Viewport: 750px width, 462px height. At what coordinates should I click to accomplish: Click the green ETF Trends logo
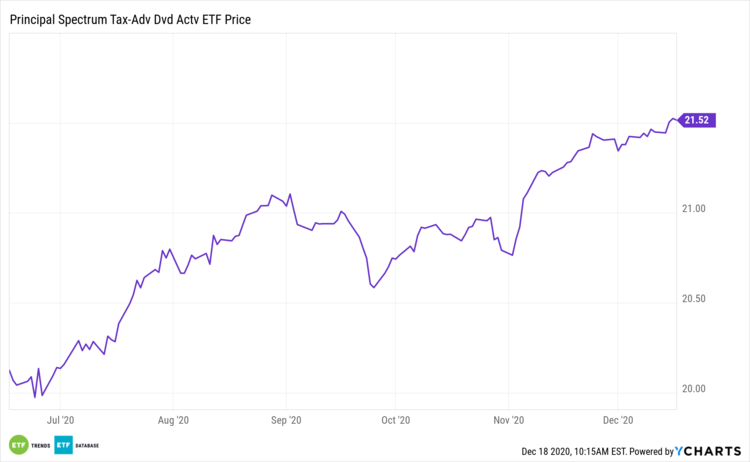click(x=18, y=445)
